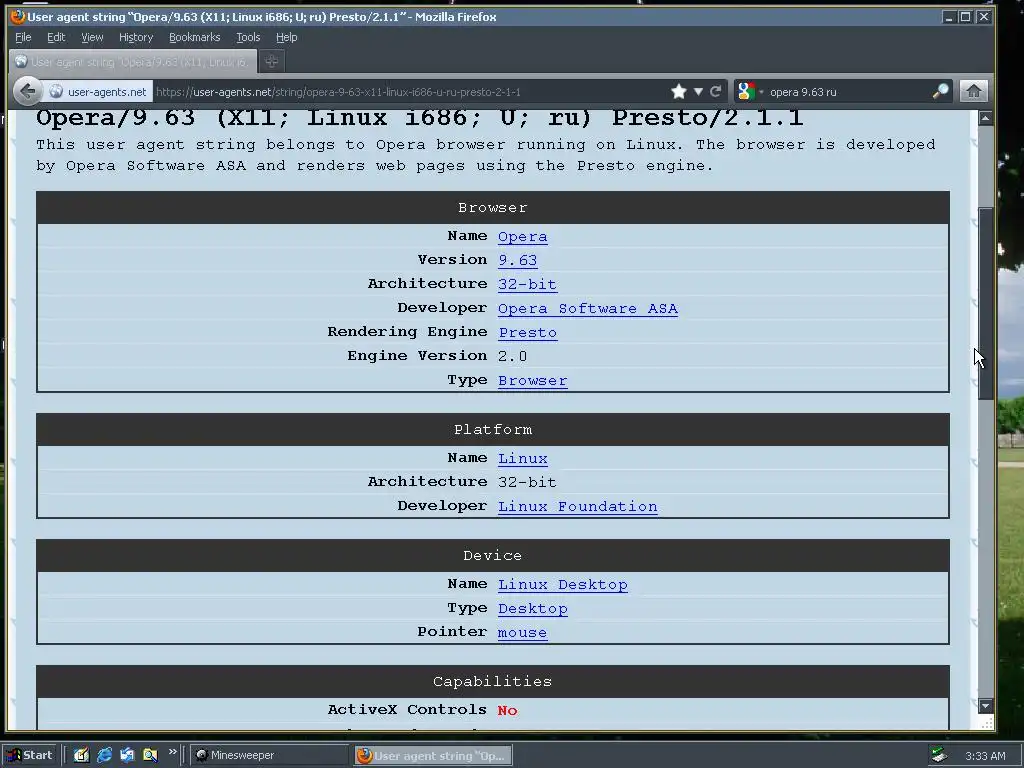
Task: Open the Tools menu
Action: (x=248, y=37)
